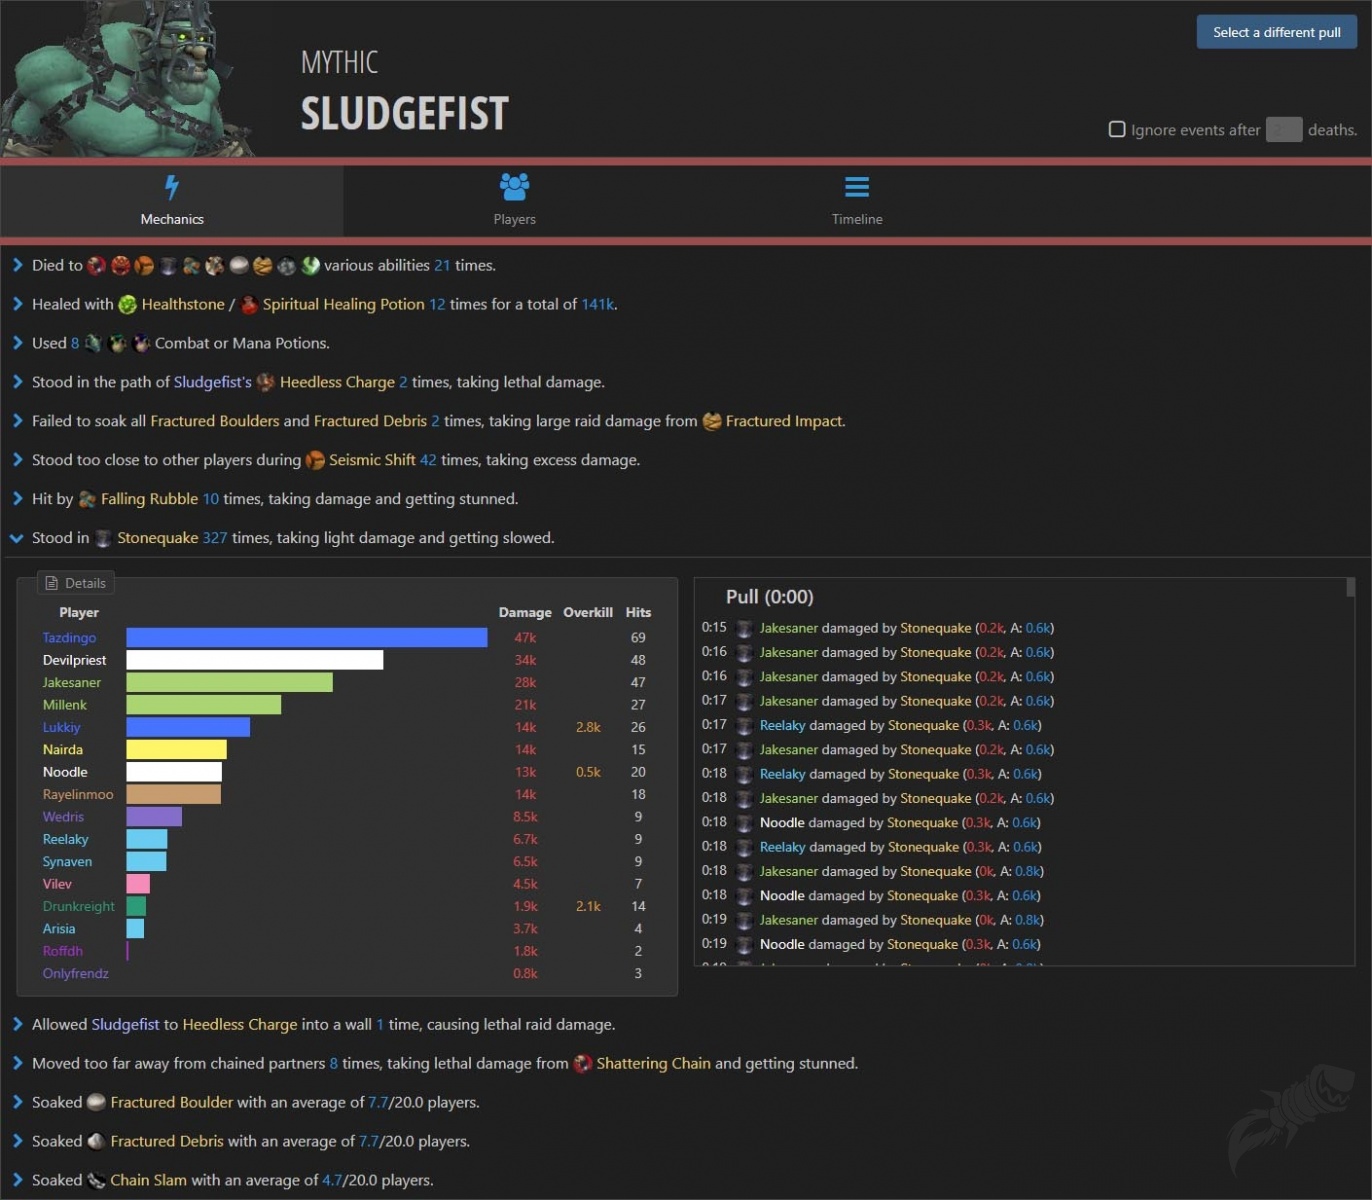The height and width of the screenshot is (1200, 1372).
Task: Click the deaths count input field
Action: coord(1283,130)
